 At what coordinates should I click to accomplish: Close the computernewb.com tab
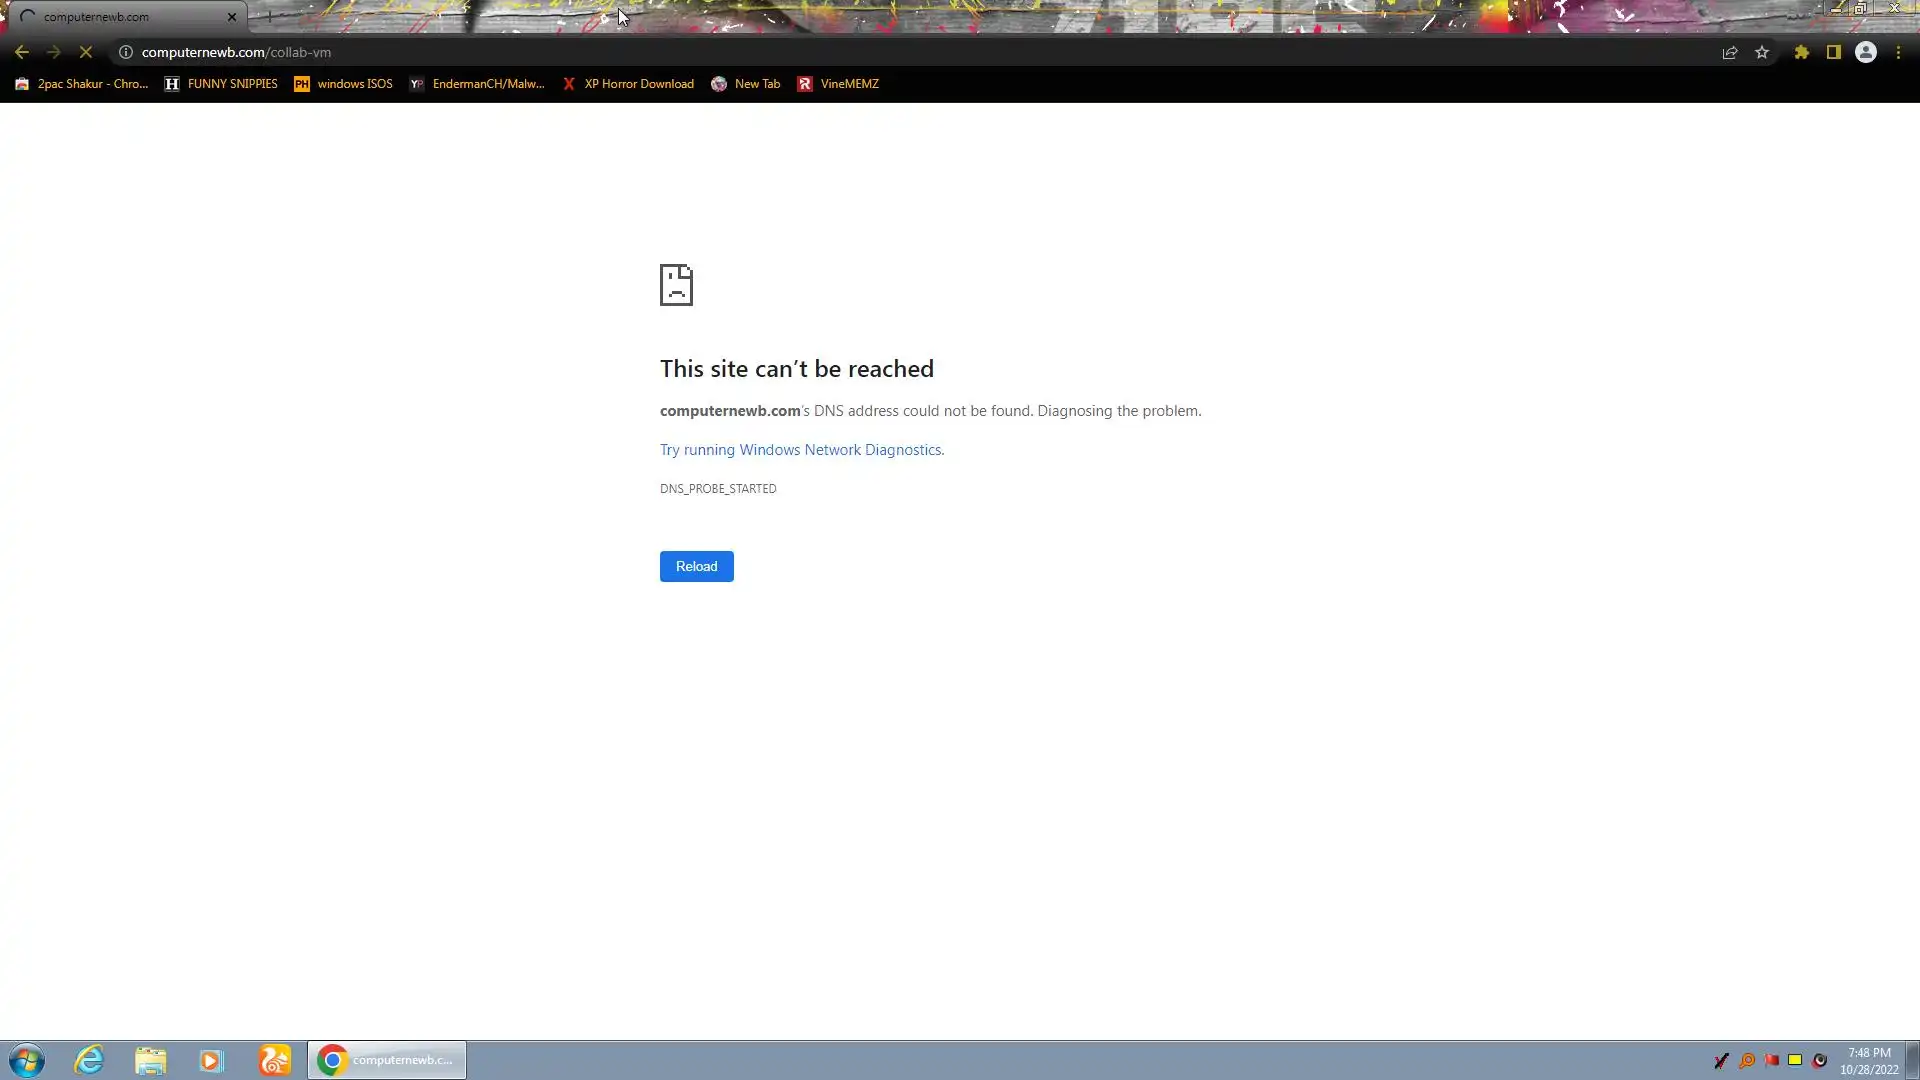[x=232, y=17]
